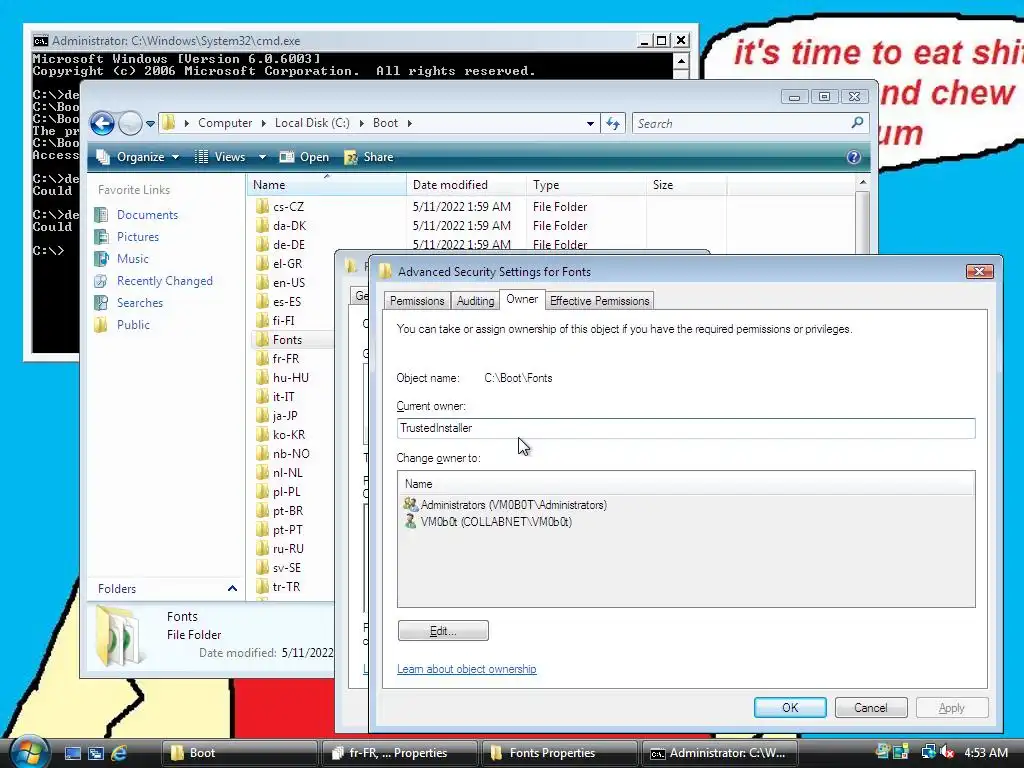Sort by the Date modified column header
The height and width of the screenshot is (768, 1024).
[x=466, y=185]
